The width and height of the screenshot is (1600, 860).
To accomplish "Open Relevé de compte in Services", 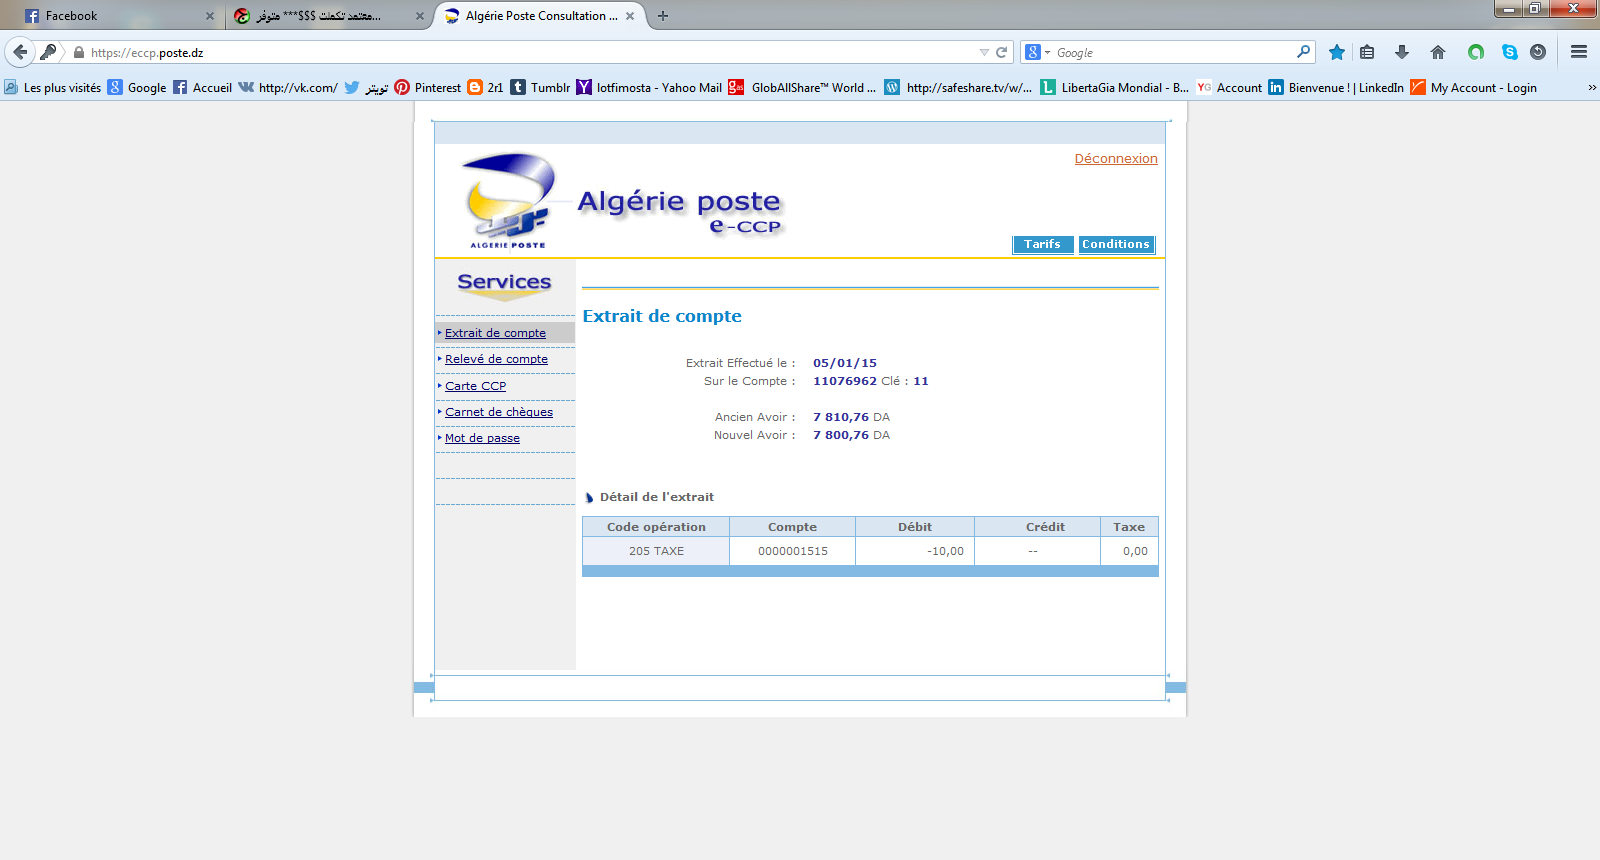I will pyautogui.click(x=496, y=359).
